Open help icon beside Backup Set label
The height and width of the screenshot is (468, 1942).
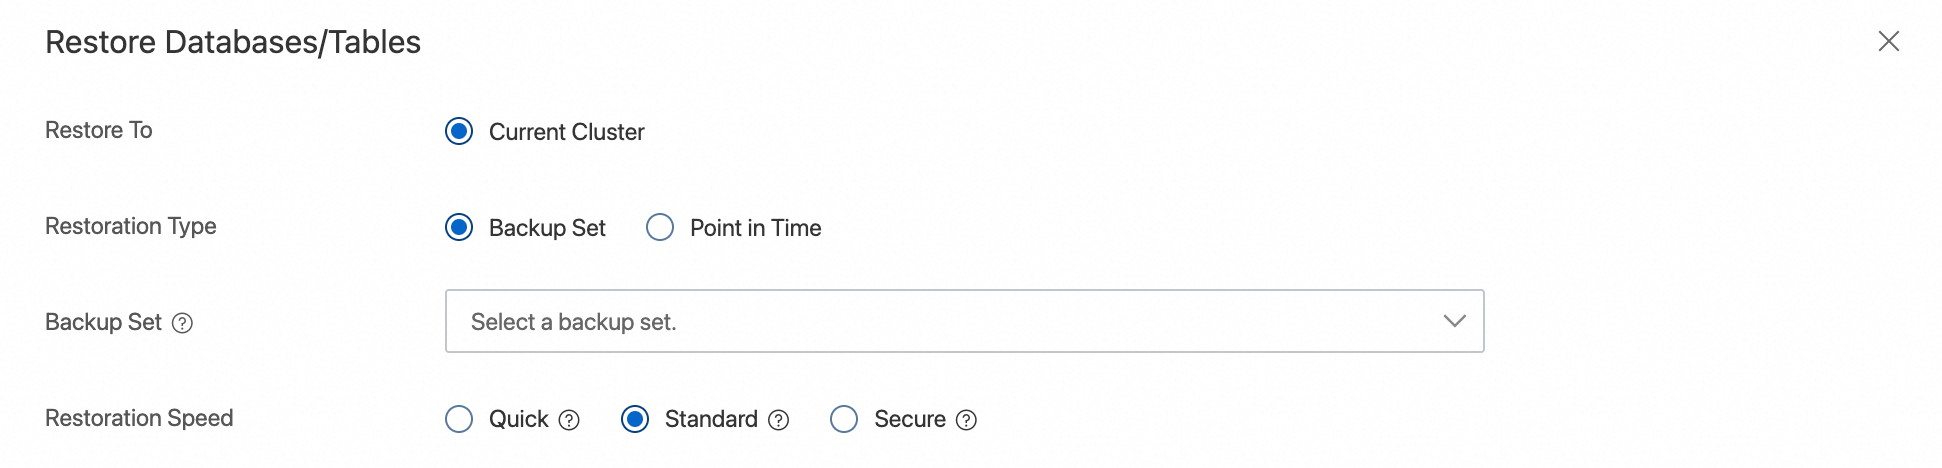tap(182, 323)
